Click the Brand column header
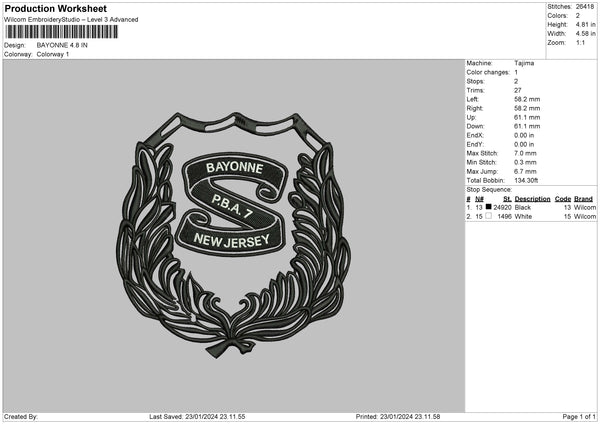Image resolution: width=600 pixels, height=424 pixels. click(583, 199)
